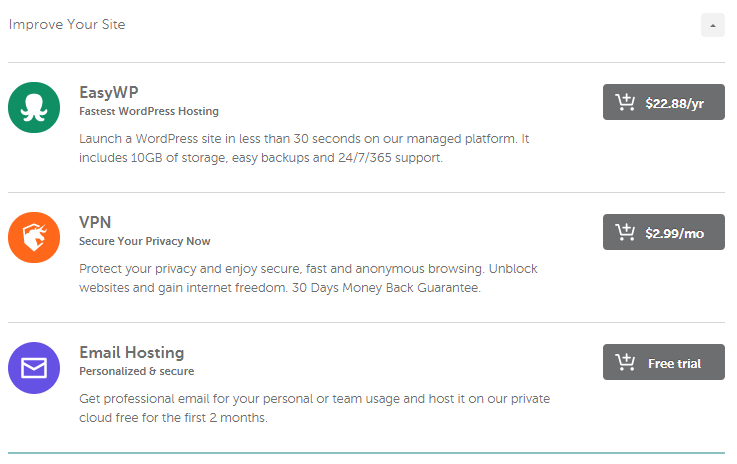The image size is (737, 464).
Task: Click the Fastest WordPress Hosting subtitle
Action: (149, 111)
